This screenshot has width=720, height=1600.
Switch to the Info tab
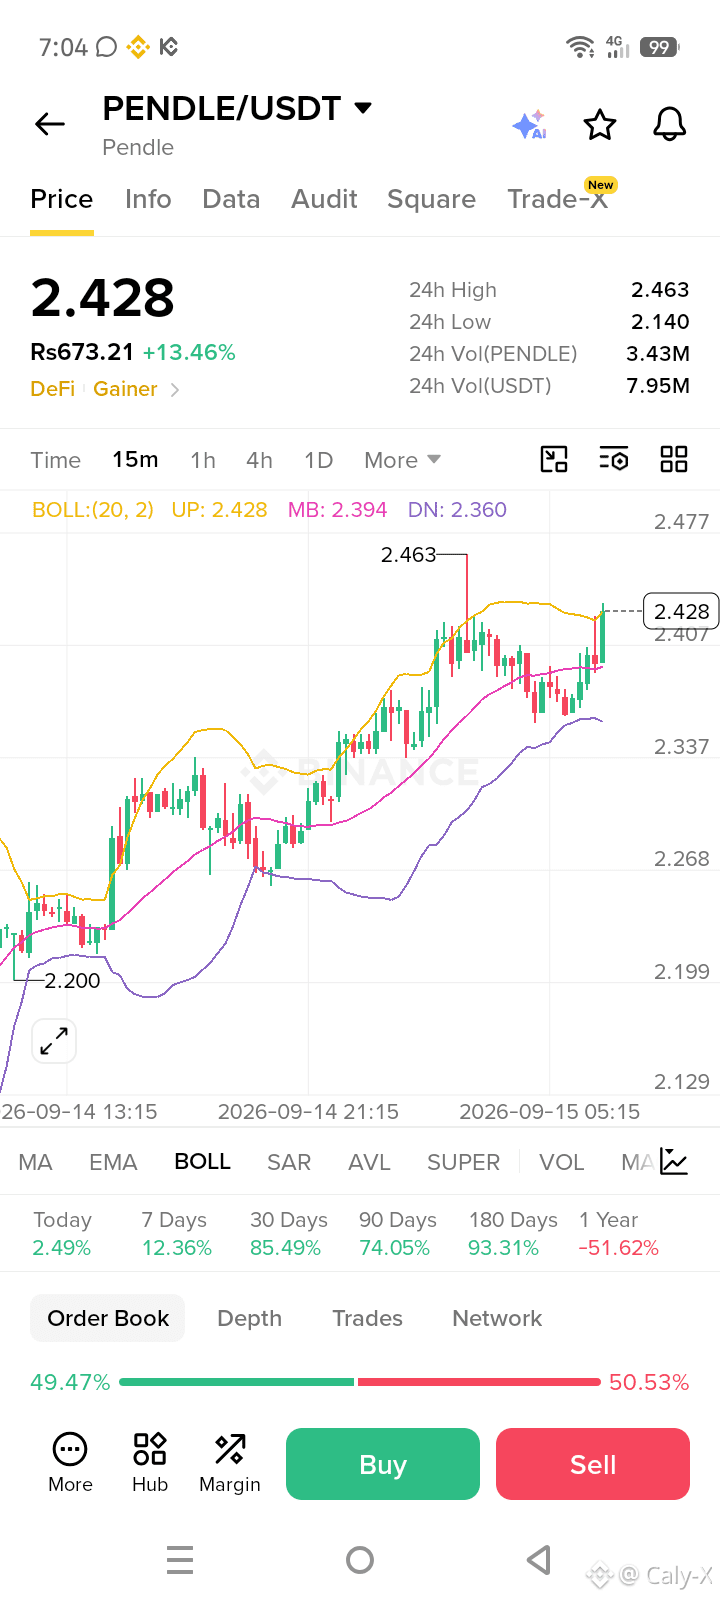pyautogui.click(x=148, y=199)
